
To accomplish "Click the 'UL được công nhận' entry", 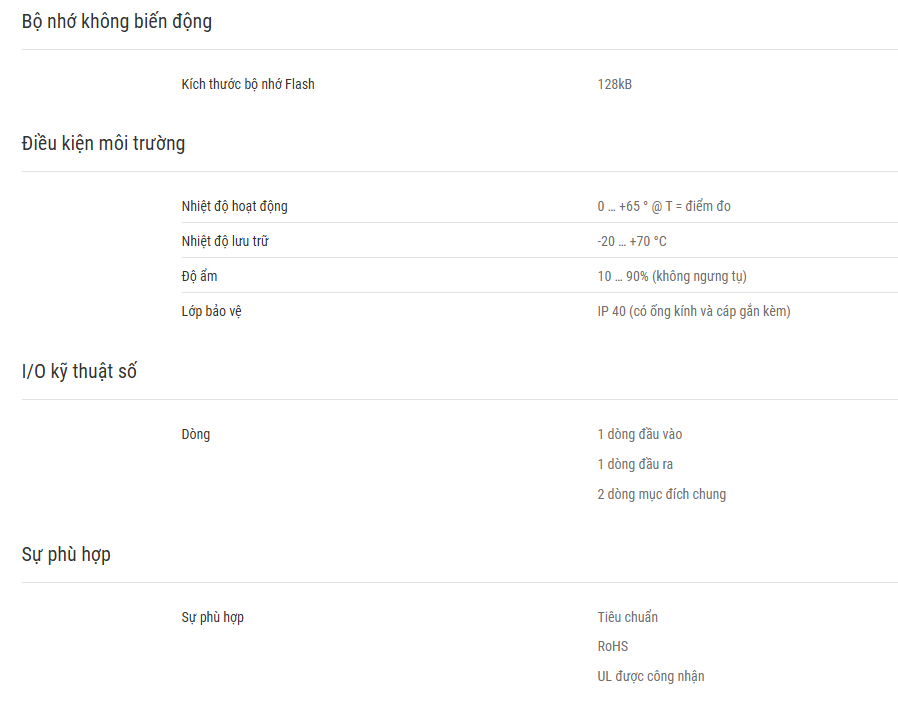I will [651, 676].
